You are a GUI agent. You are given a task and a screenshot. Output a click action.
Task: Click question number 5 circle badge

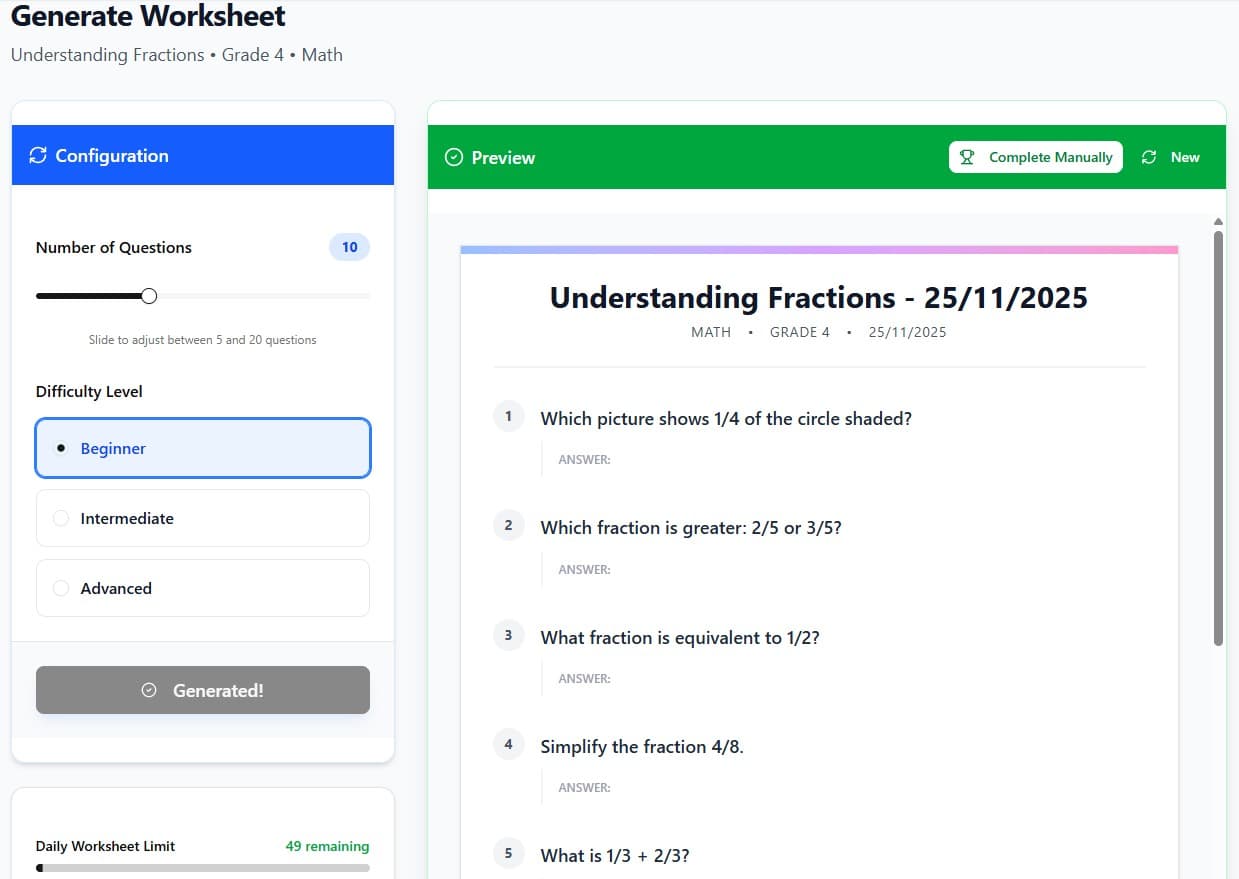508,853
